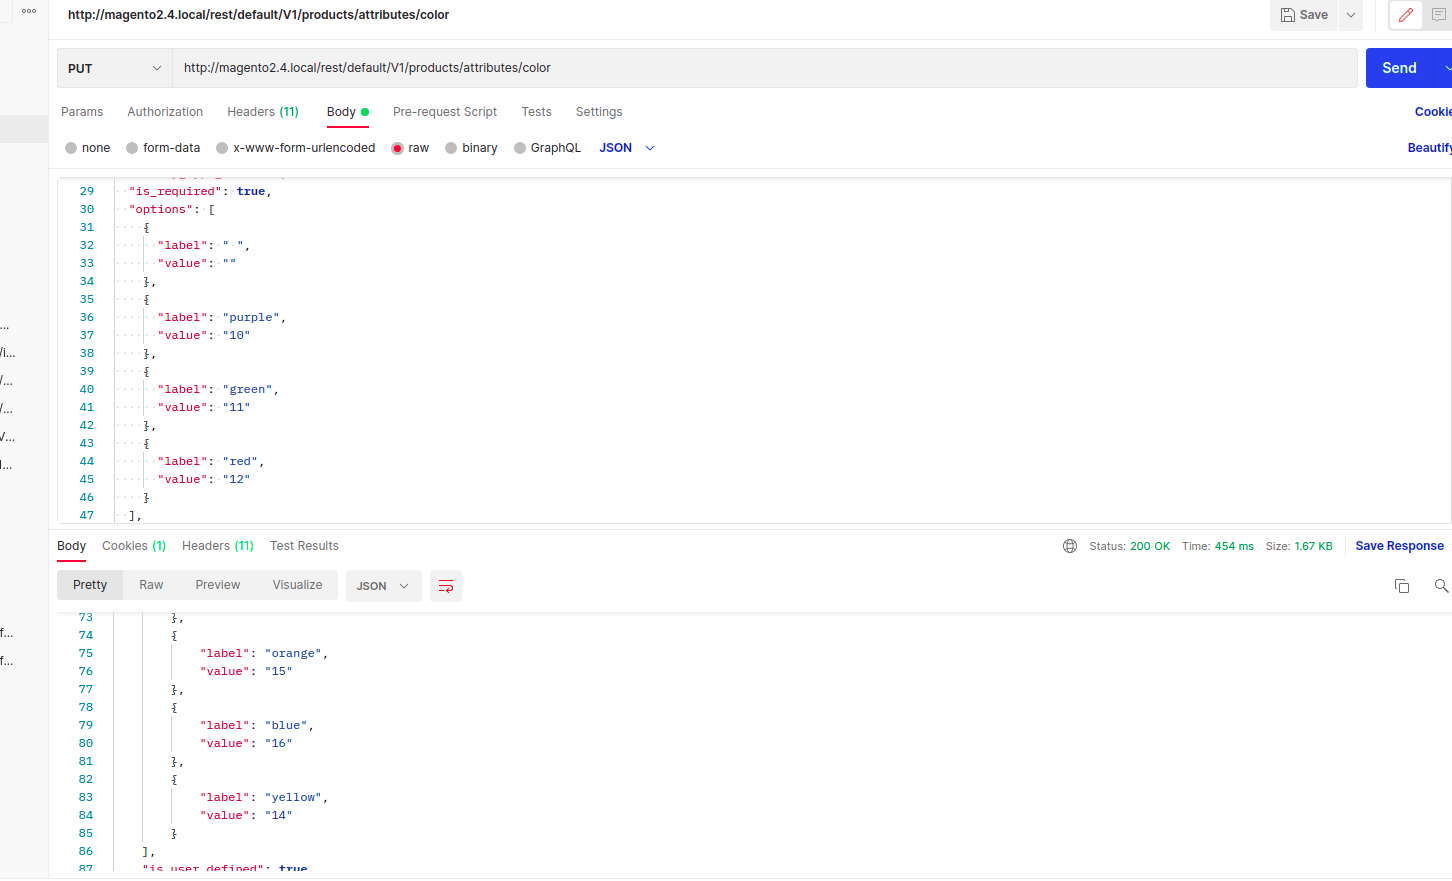Click the globe network info icon
This screenshot has height=881, width=1452.
[1070, 546]
